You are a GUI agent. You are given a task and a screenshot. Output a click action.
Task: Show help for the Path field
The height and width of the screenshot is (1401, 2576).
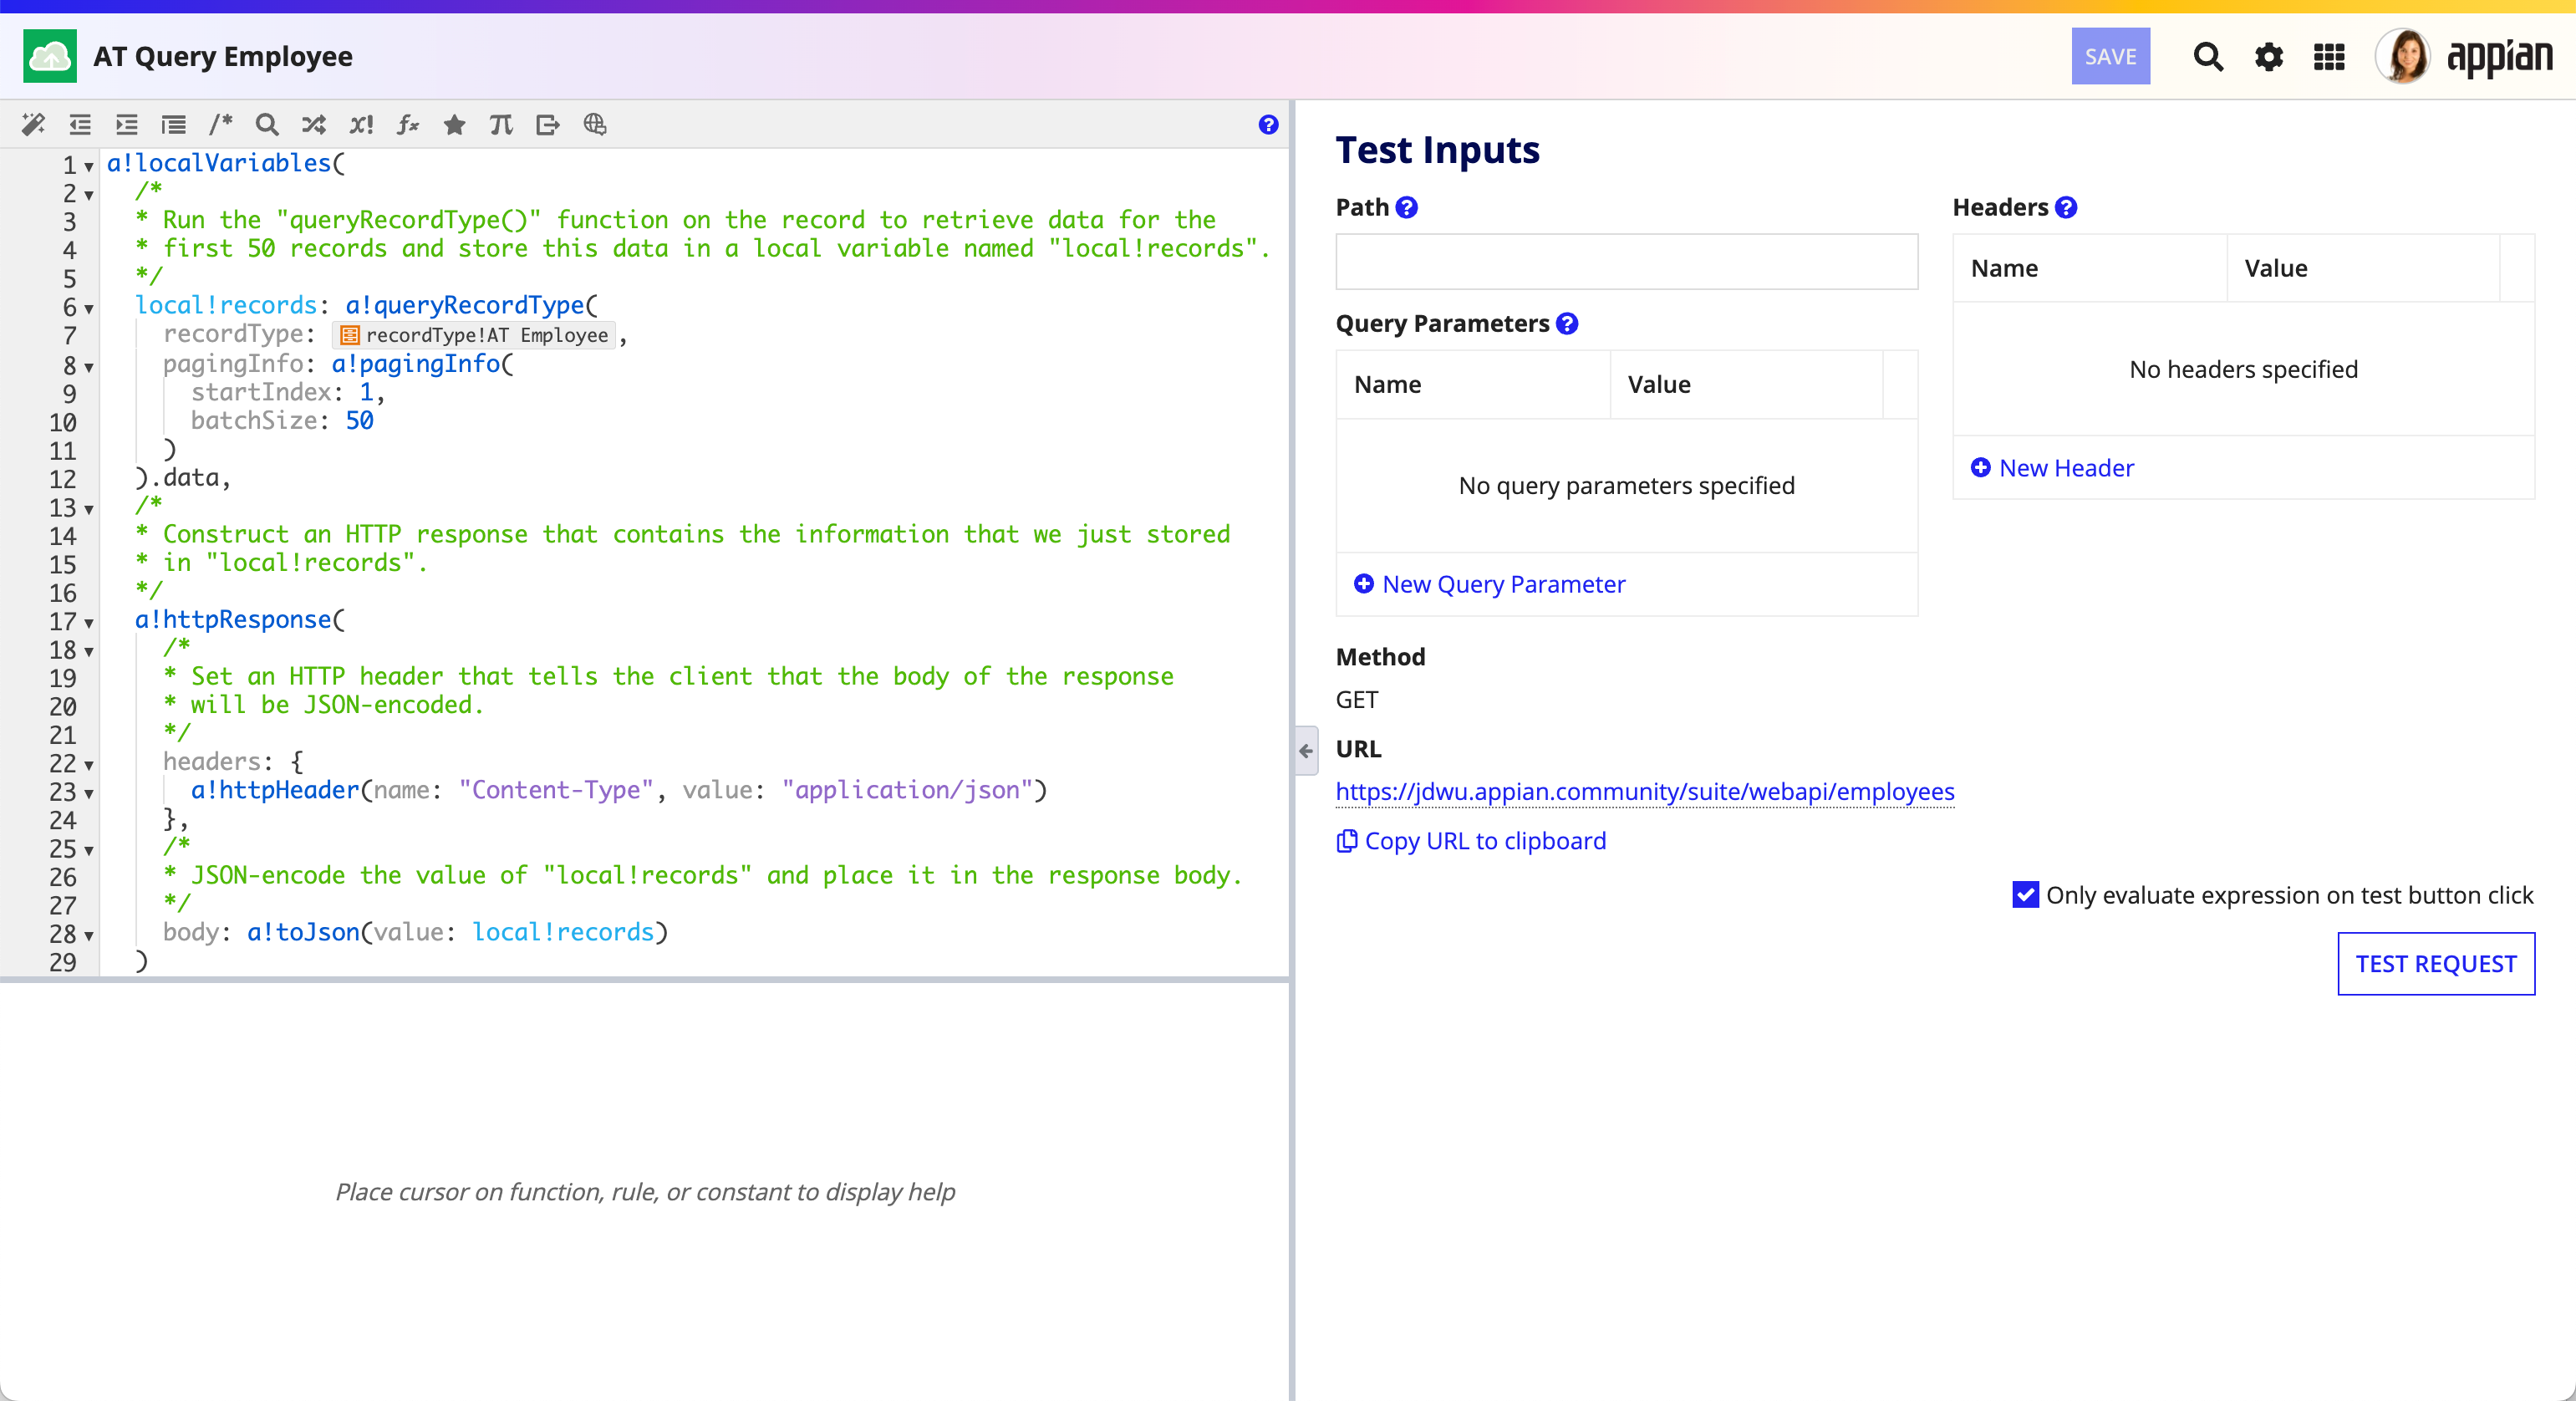coord(1406,207)
